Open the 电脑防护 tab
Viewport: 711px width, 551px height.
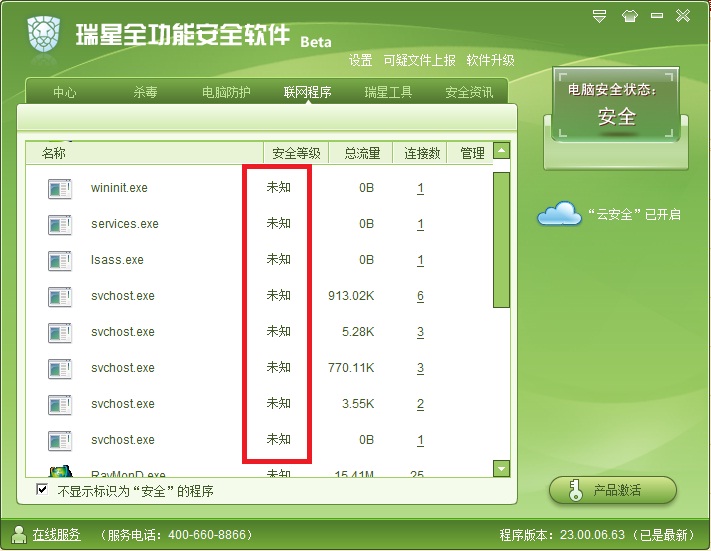coord(226,93)
